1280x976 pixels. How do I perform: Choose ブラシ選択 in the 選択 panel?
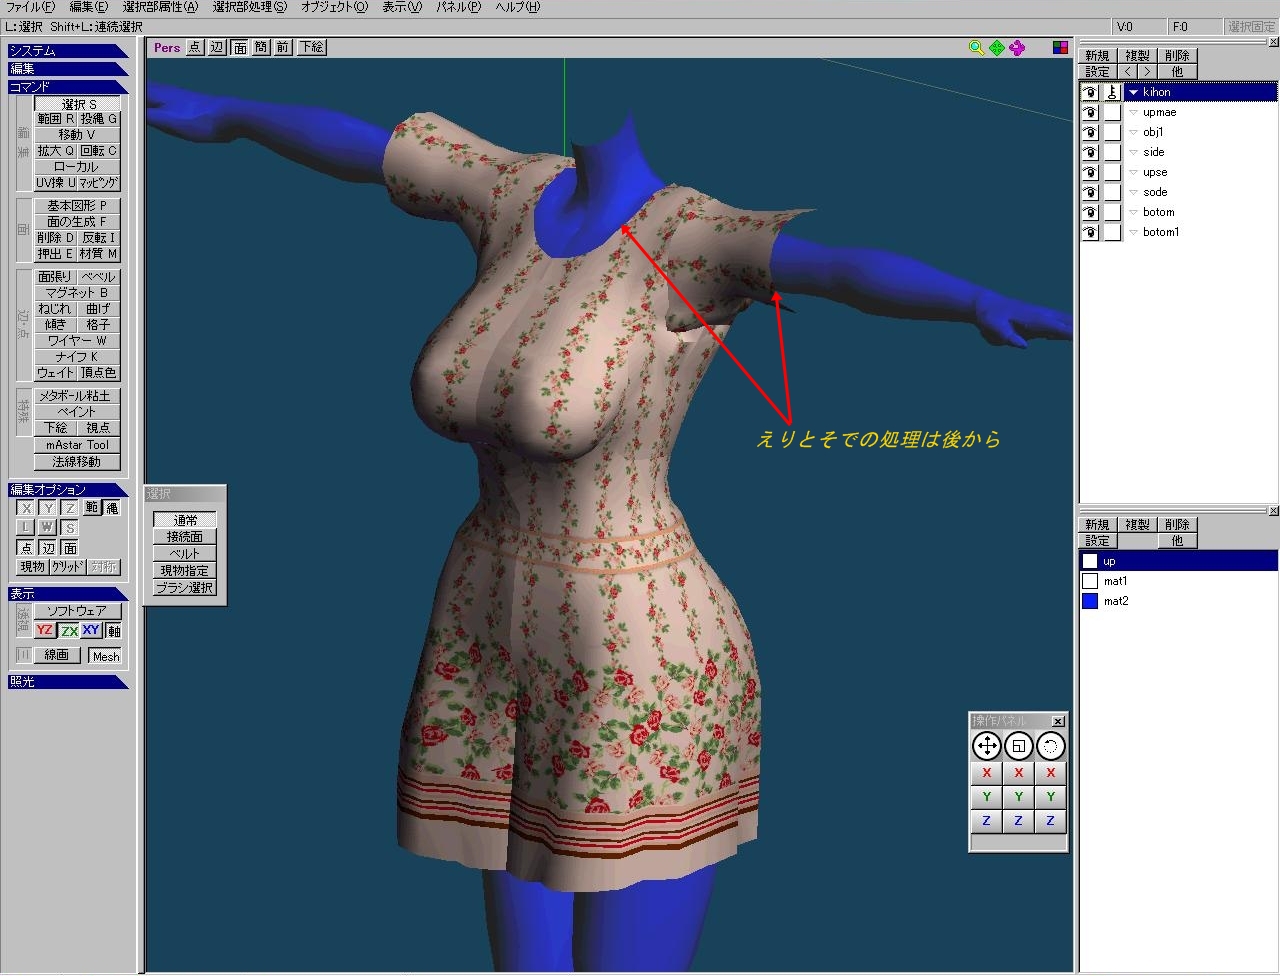pyautogui.click(x=185, y=588)
